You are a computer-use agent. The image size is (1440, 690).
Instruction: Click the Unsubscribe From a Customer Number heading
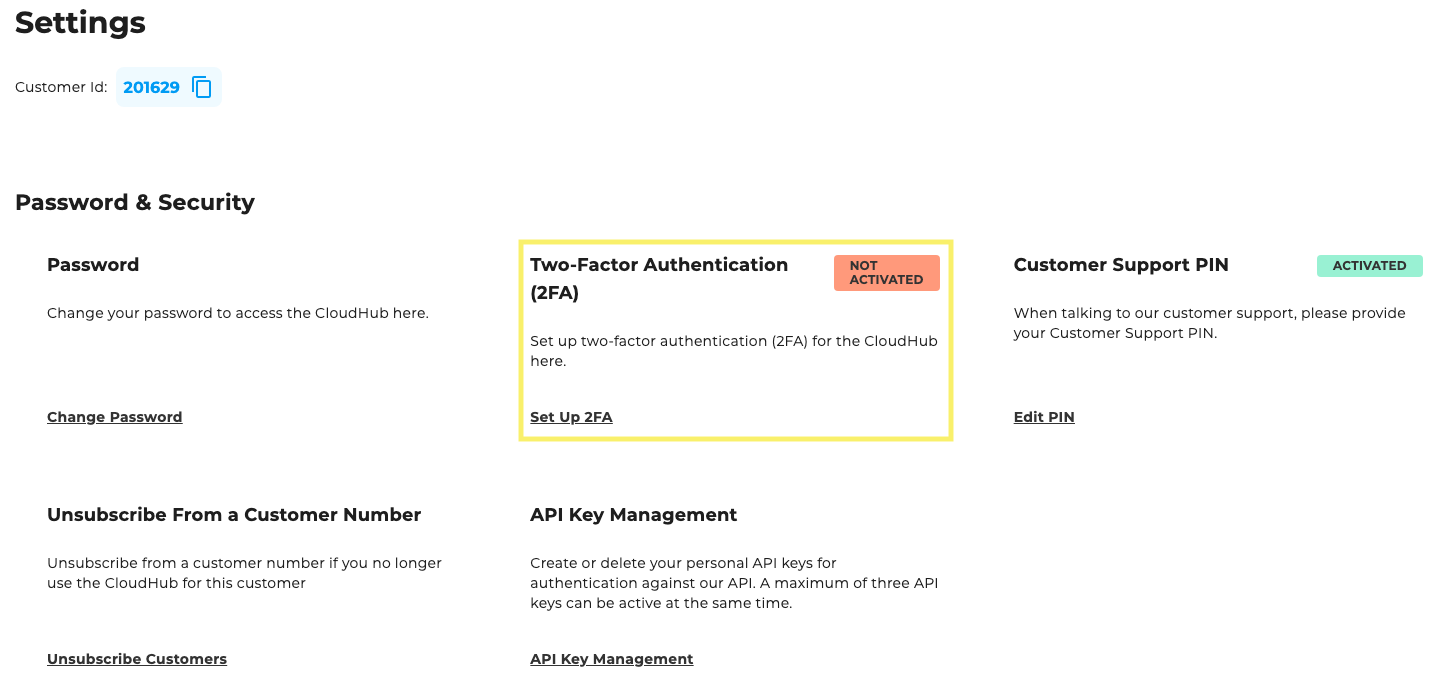point(233,515)
